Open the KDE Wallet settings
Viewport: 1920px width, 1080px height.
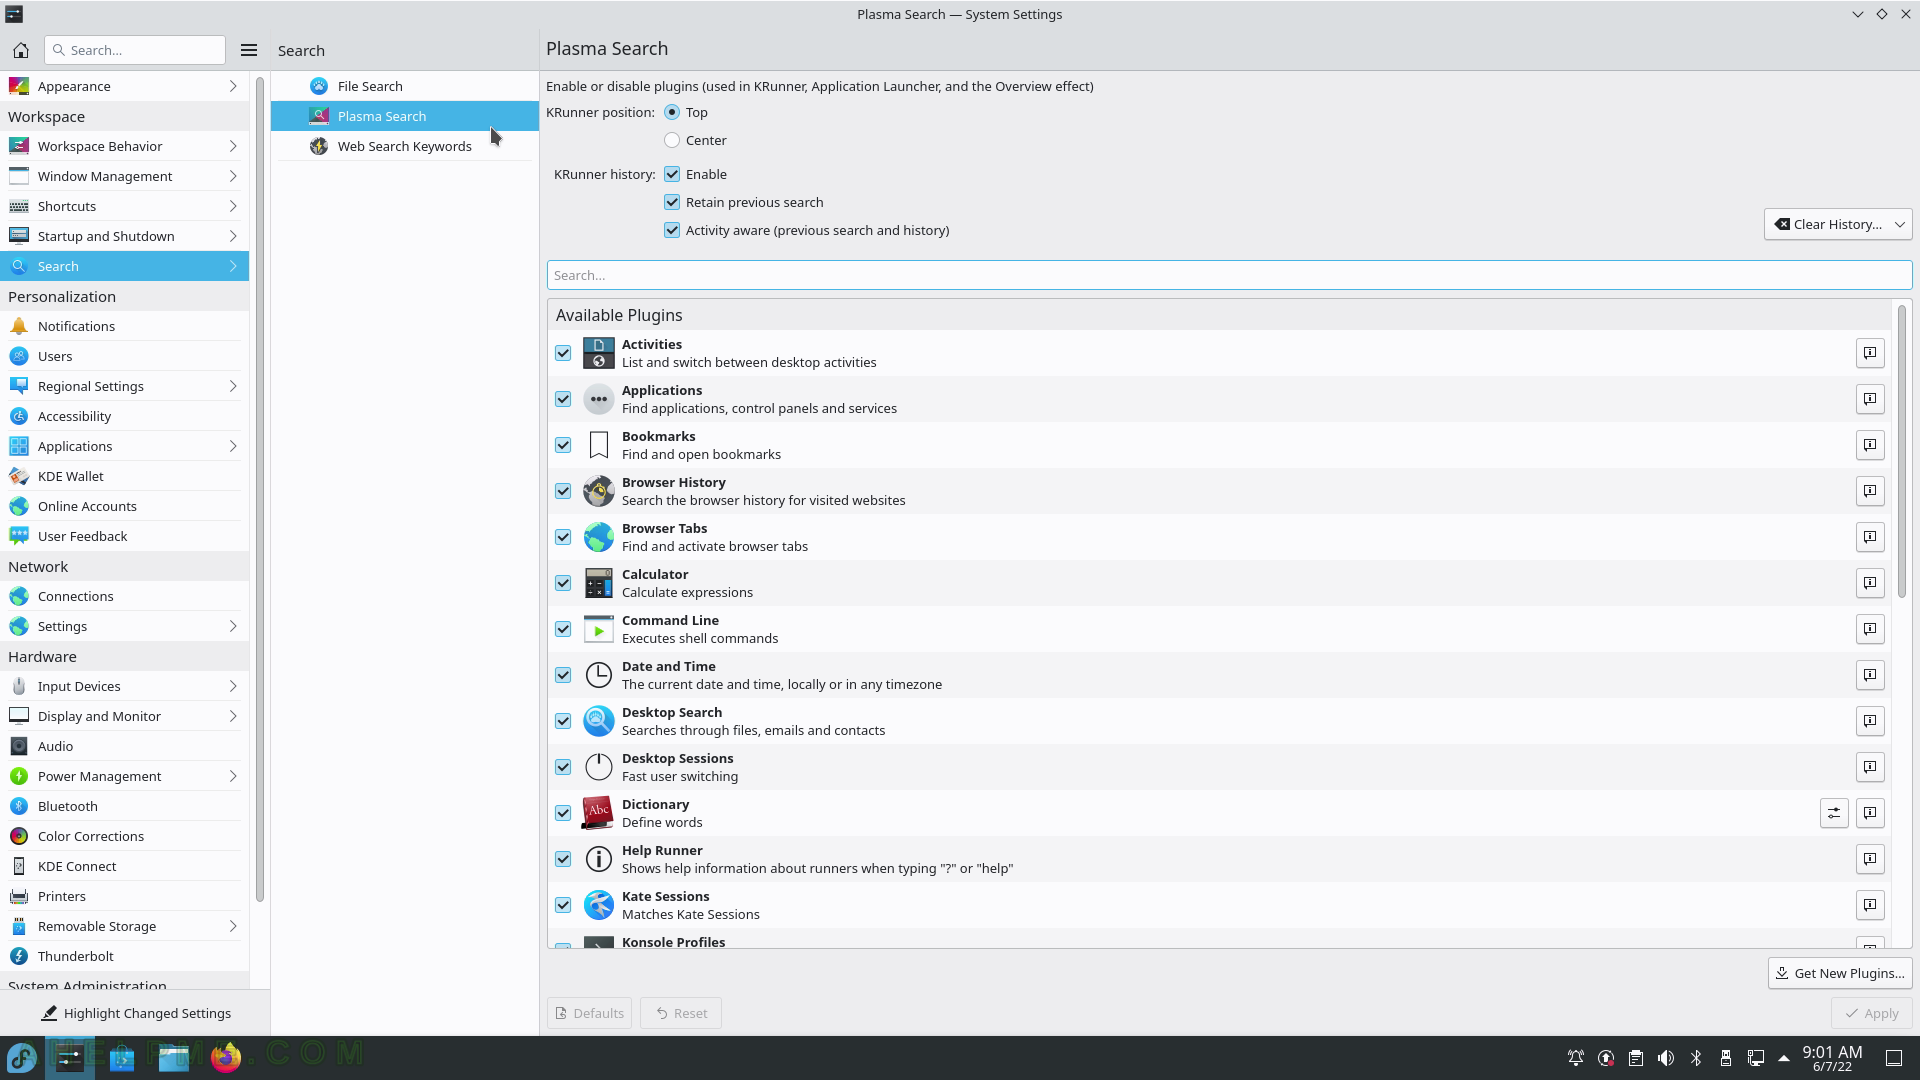point(124,476)
